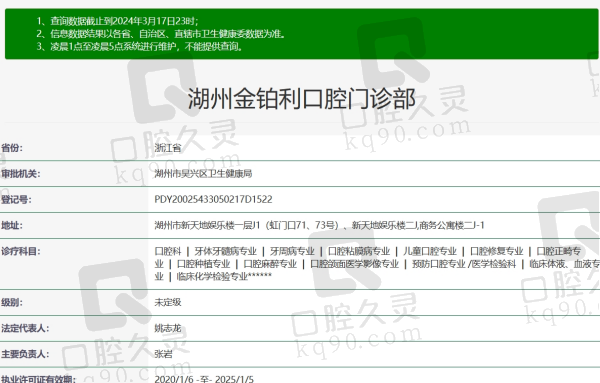Image resolution: width=600 pixels, height=383 pixels.
Task: Click the 省份 label
Action: tap(11, 148)
